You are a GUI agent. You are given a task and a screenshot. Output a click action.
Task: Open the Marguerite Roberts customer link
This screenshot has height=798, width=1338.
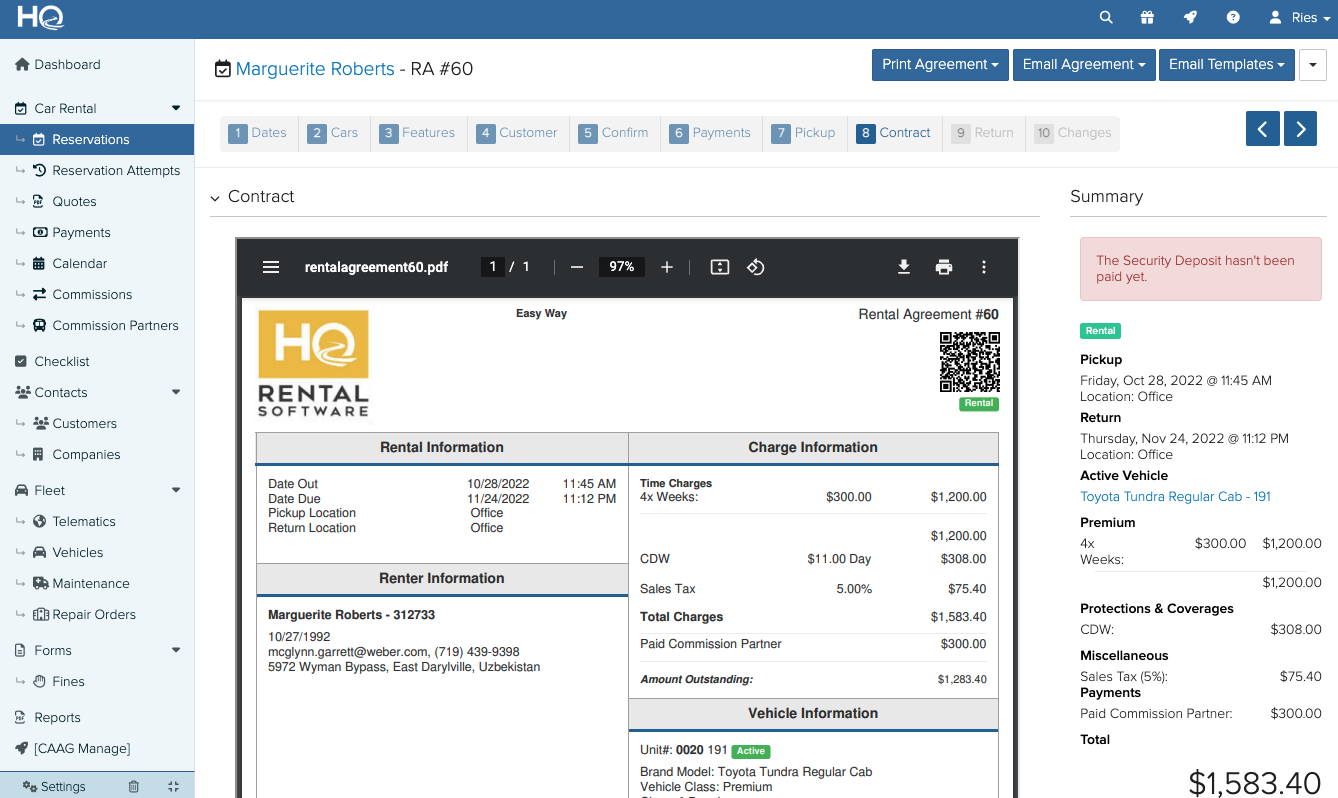(x=315, y=69)
